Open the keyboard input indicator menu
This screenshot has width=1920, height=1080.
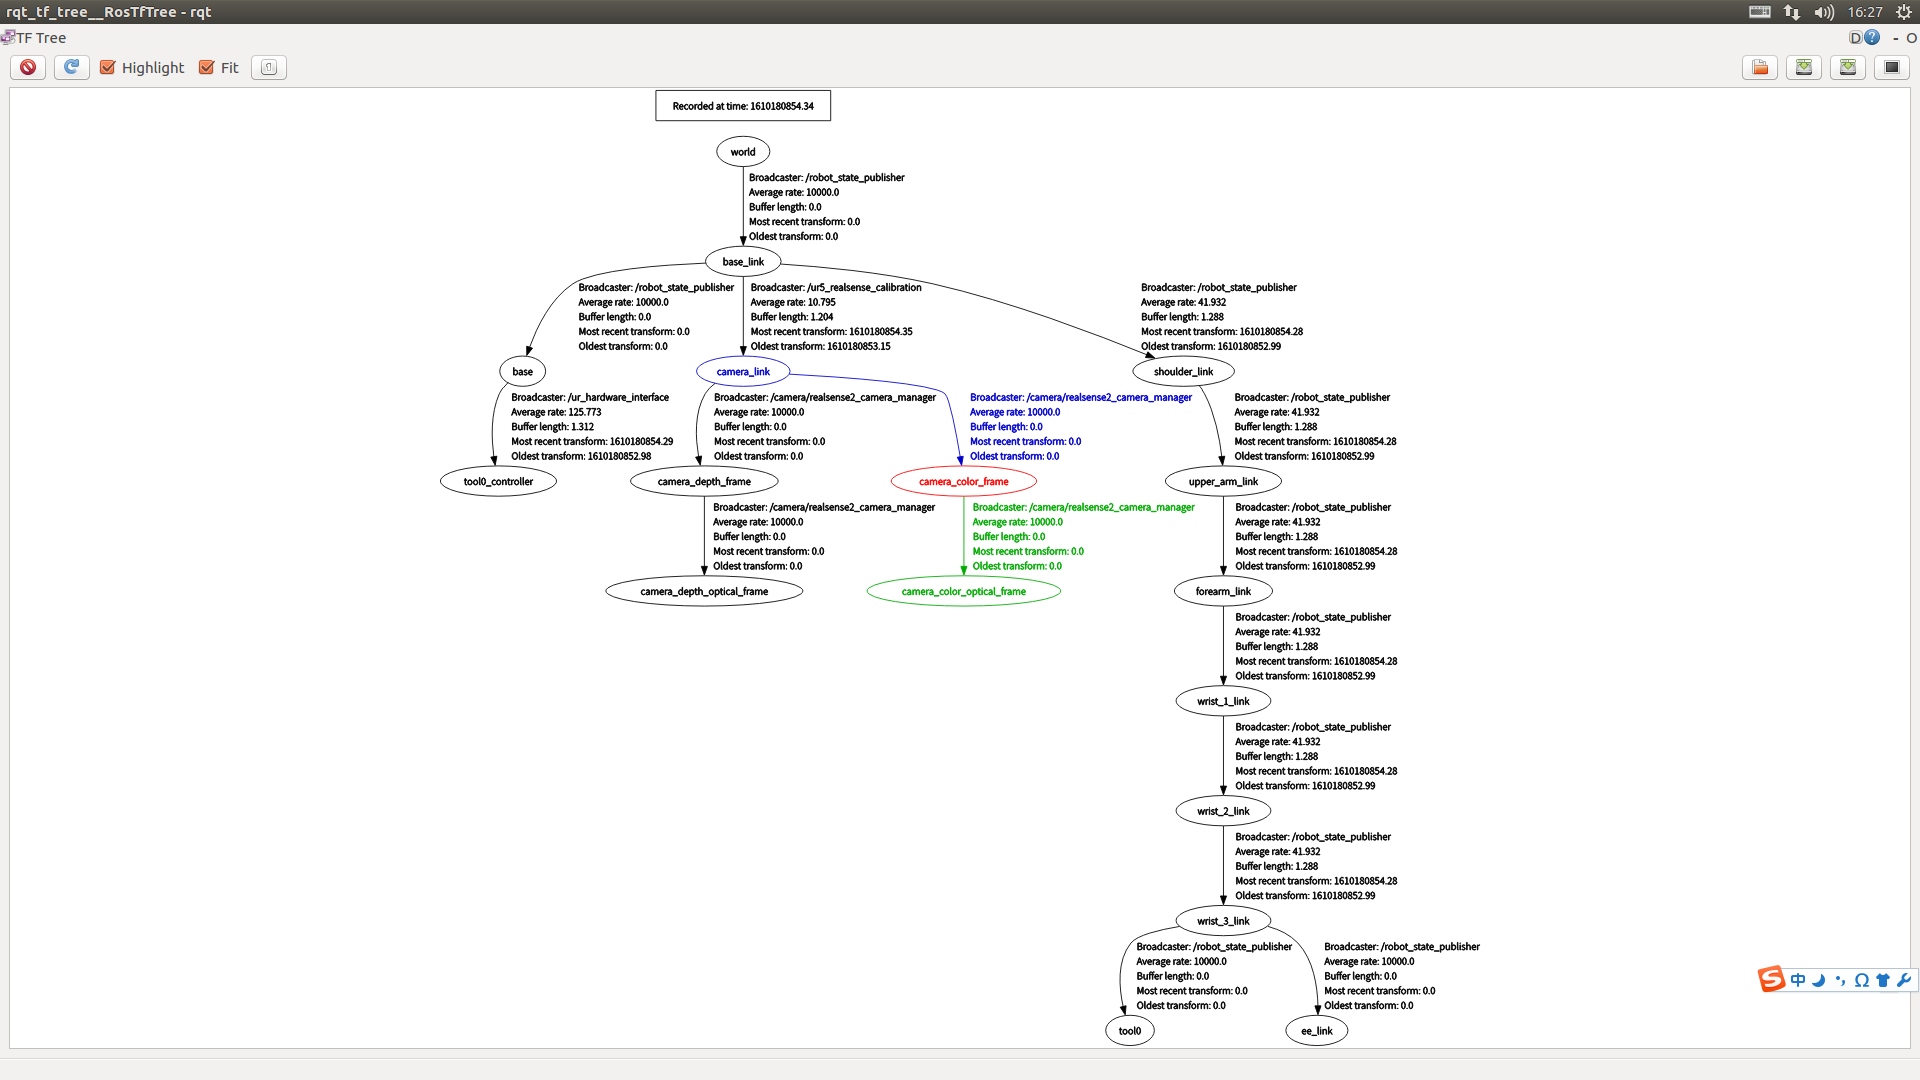pos(1760,12)
